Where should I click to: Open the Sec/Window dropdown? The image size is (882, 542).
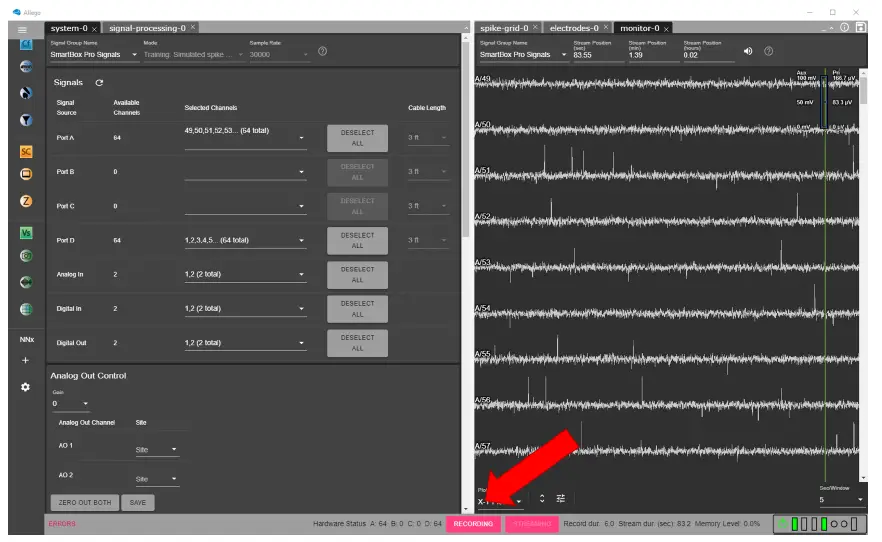841,499
